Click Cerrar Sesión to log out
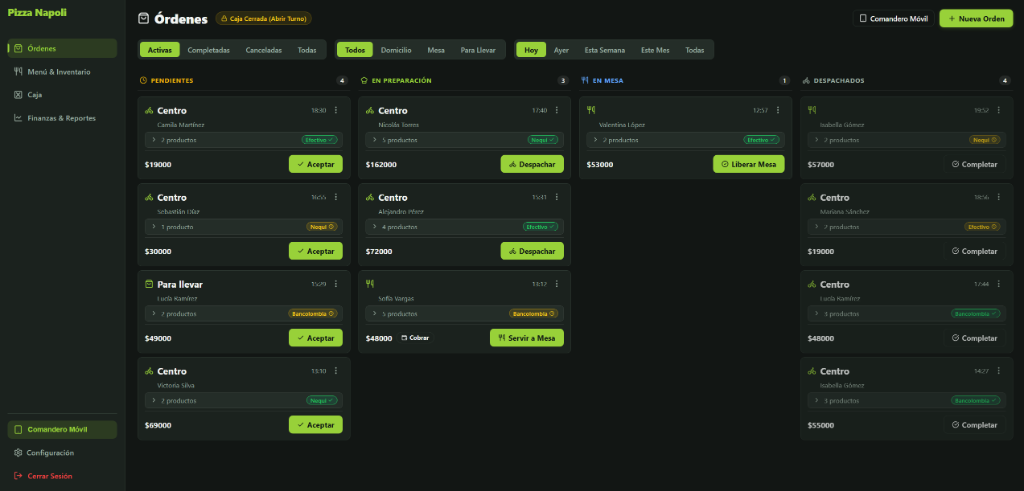 pyautogui.click(x=62, y=476)
